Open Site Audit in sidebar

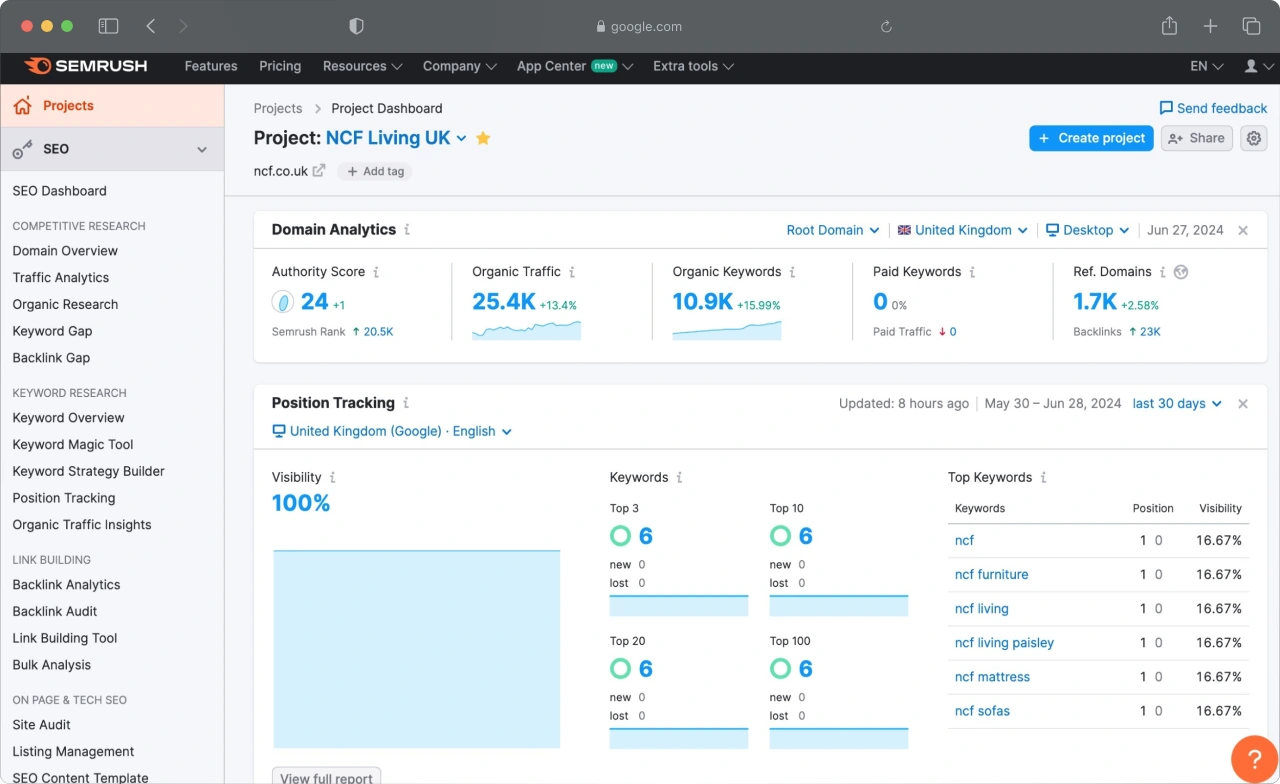[x=42, y=725]
